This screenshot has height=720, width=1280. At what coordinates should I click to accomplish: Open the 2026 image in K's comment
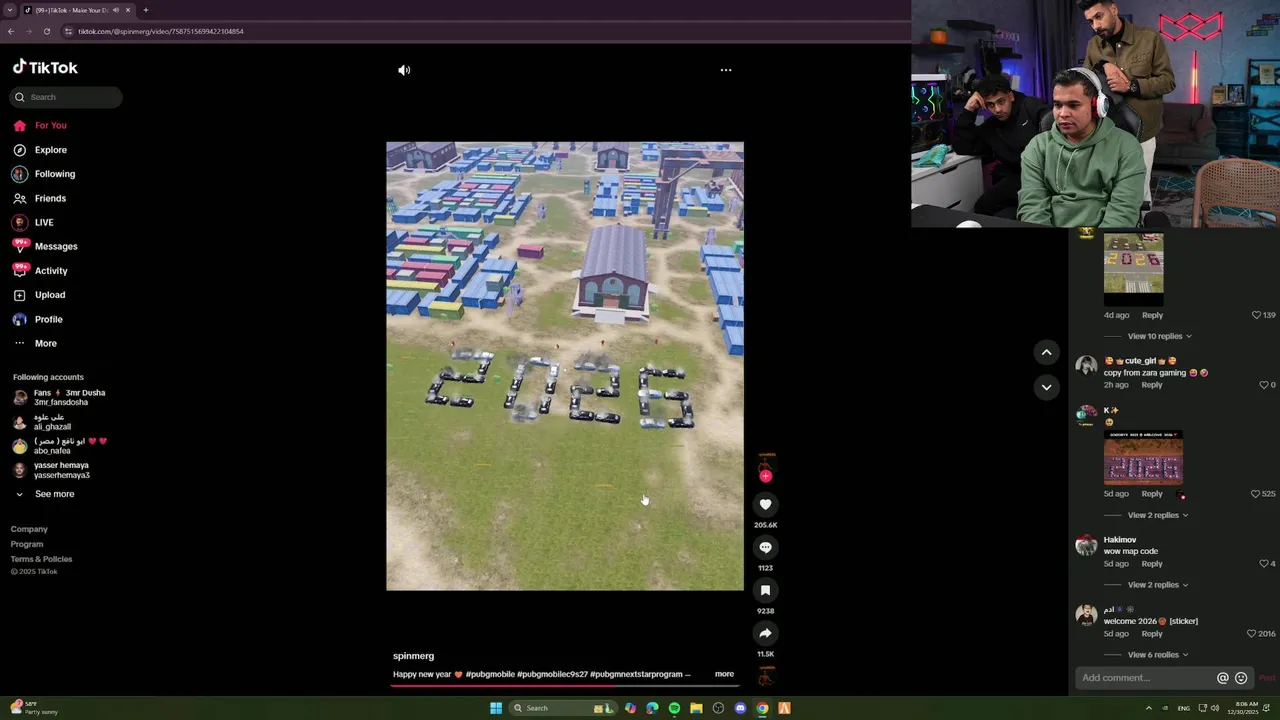tap(1143, 457)
